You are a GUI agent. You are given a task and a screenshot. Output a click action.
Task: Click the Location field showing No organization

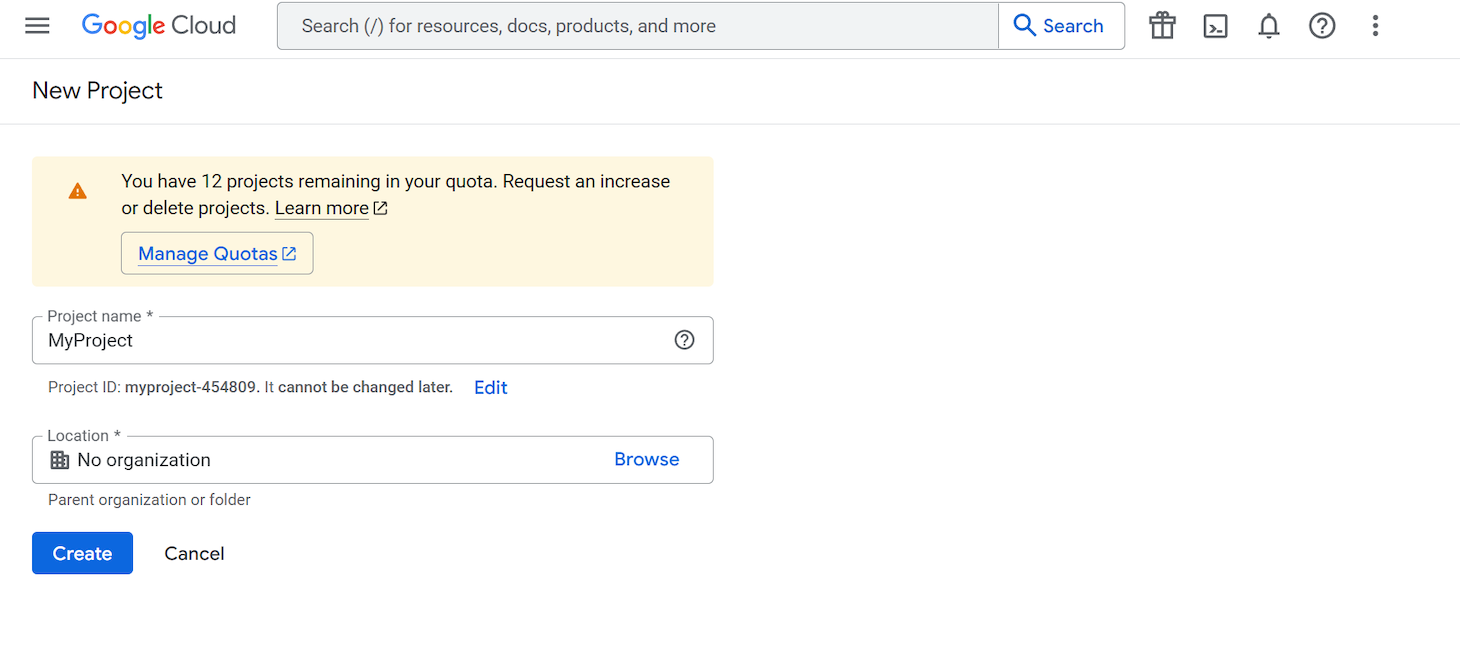pyautogui.click(x=300, y=460)
